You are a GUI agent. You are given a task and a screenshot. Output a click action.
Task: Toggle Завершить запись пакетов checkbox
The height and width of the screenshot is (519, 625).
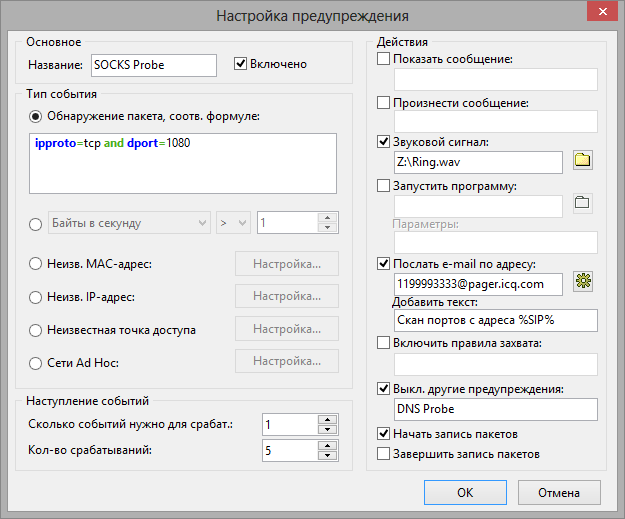(x=383, y=454)
